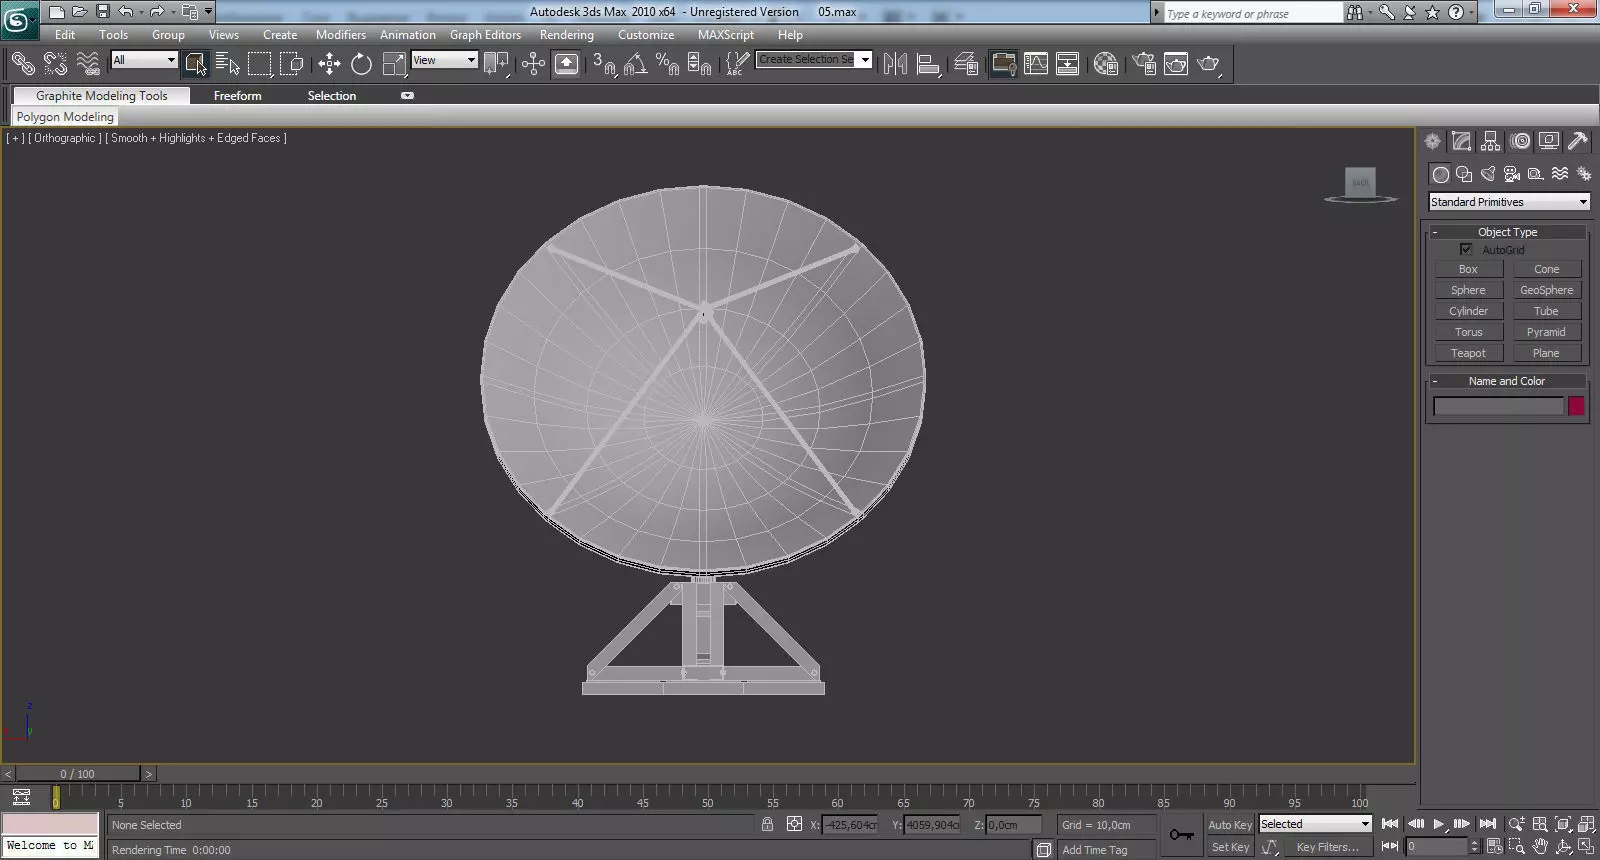Open the Curve Editor
Viewport: 1600px width, 860px height.
[1036, 64]
